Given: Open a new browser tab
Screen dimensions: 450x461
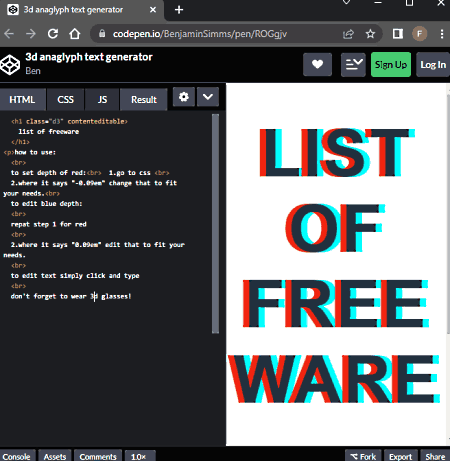Looking at the screenshot, I should pos(179,10).
